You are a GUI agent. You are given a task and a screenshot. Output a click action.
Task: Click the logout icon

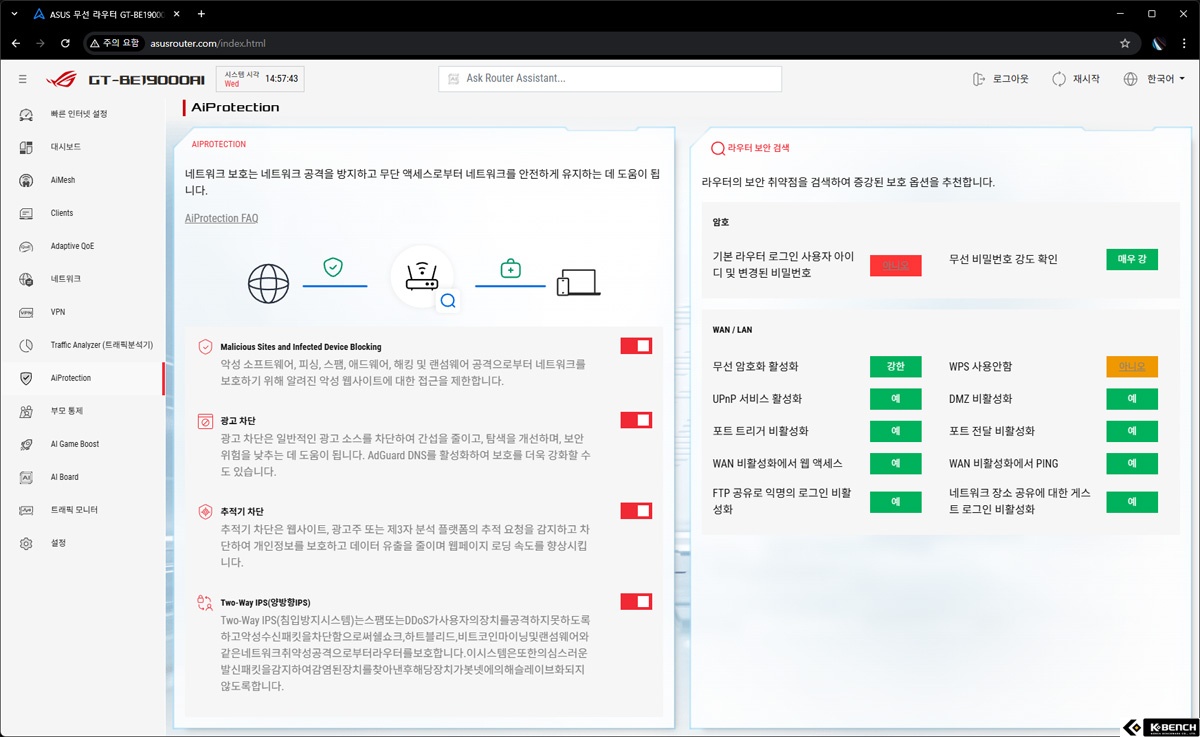(x=978, y=79)
